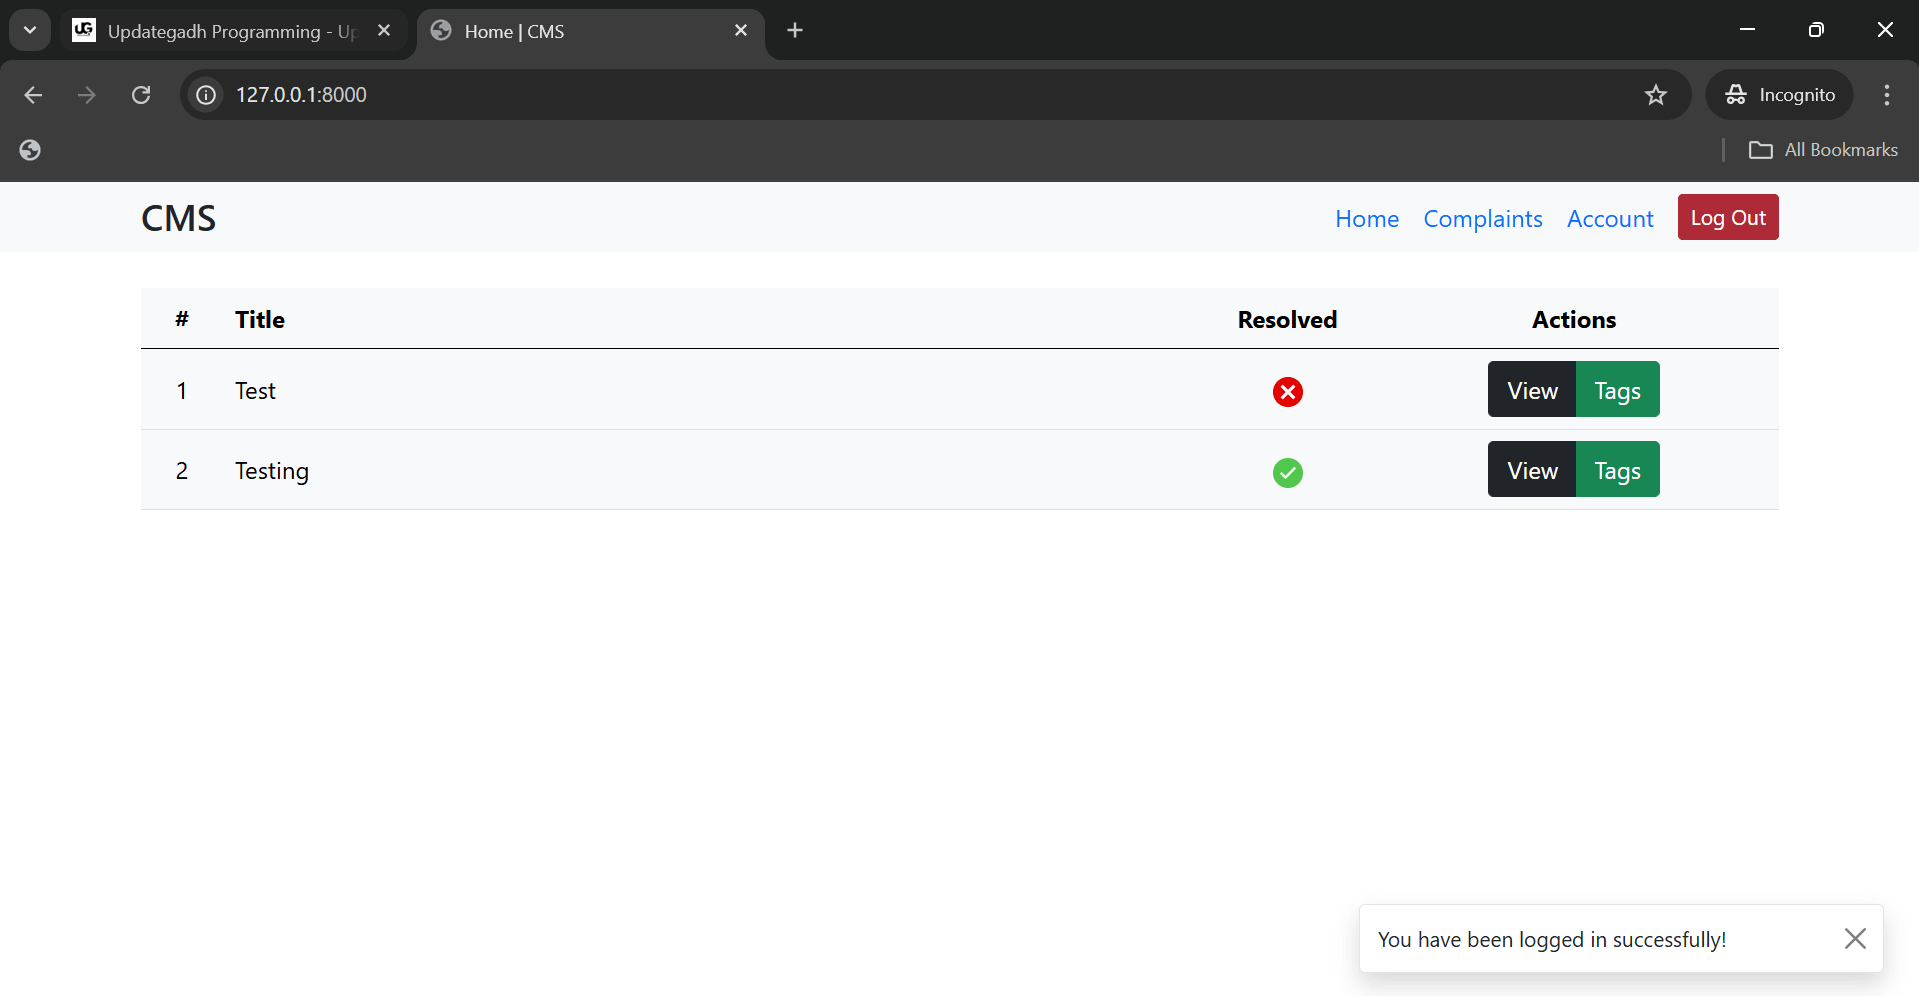The width and height of the screenshot is (1919, 996).
Task: Reload the current page
Action: (141, 95)
